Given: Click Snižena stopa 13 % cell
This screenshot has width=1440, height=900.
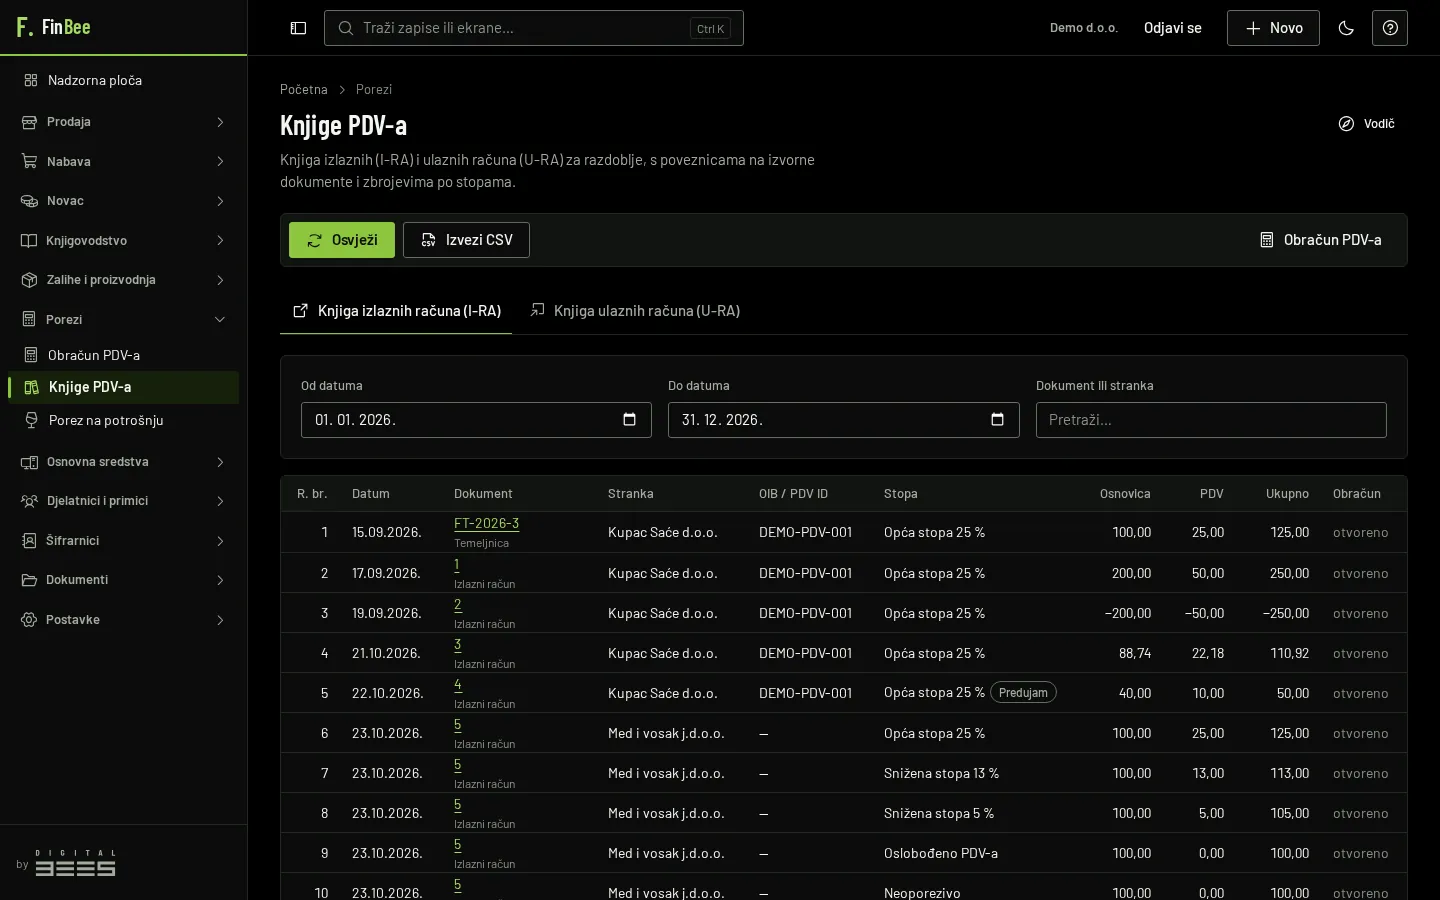Looking at the screenshot, I should coord(941,773).
